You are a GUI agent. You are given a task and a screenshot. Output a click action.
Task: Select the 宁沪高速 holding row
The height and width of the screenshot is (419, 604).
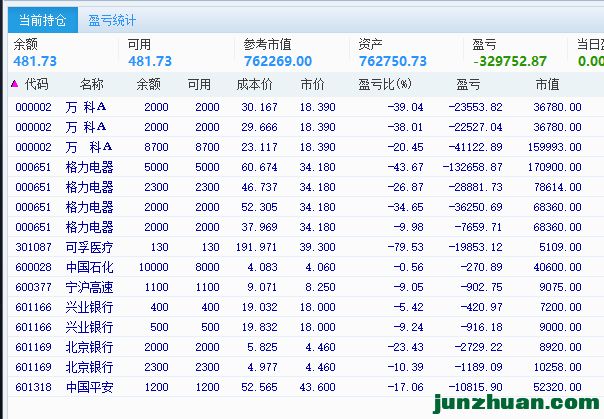(x=306, y=287)
